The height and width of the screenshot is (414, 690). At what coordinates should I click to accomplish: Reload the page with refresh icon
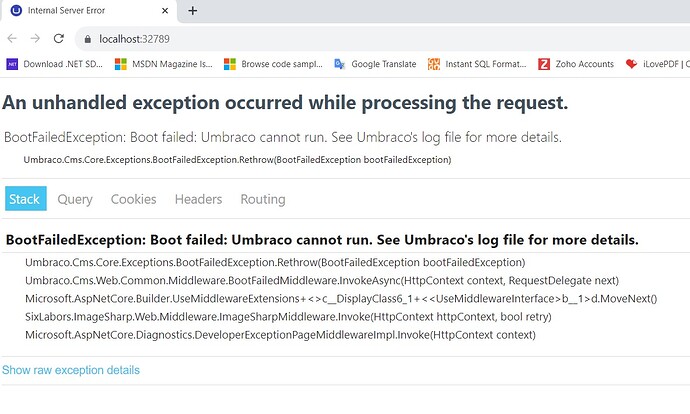pyautogui.click(x=59, y=39)
